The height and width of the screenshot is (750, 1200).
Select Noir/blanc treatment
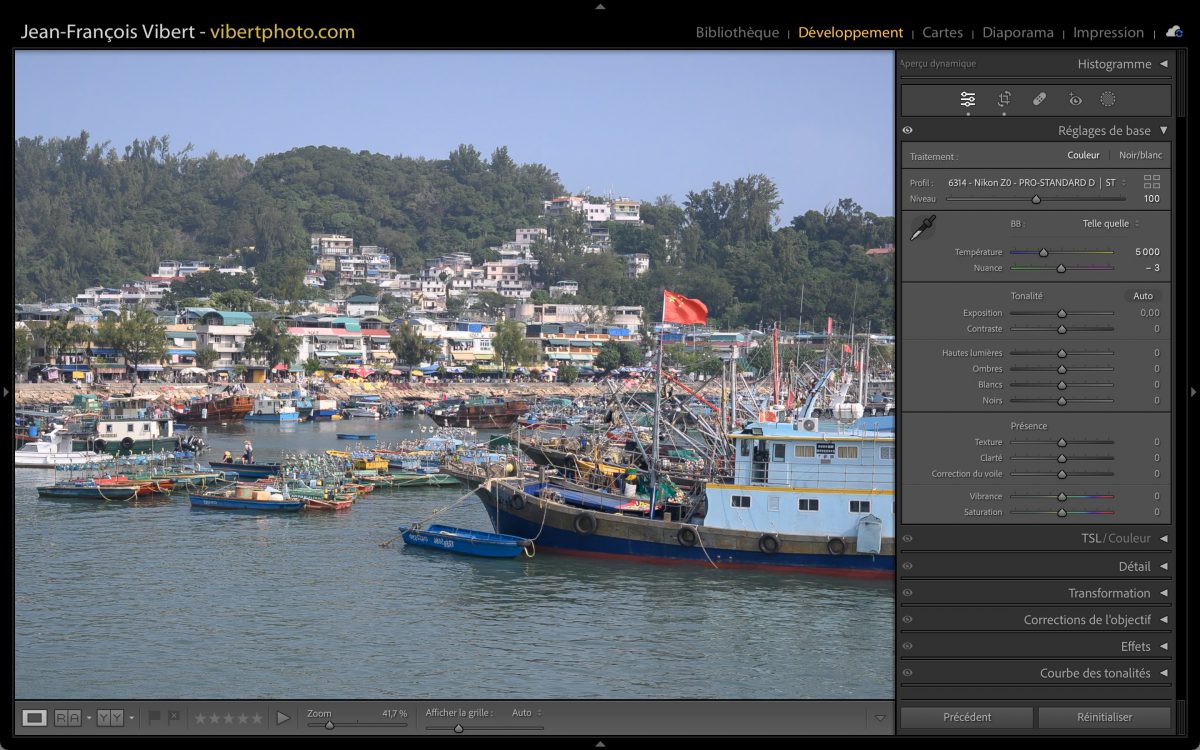coord(1140,155)
